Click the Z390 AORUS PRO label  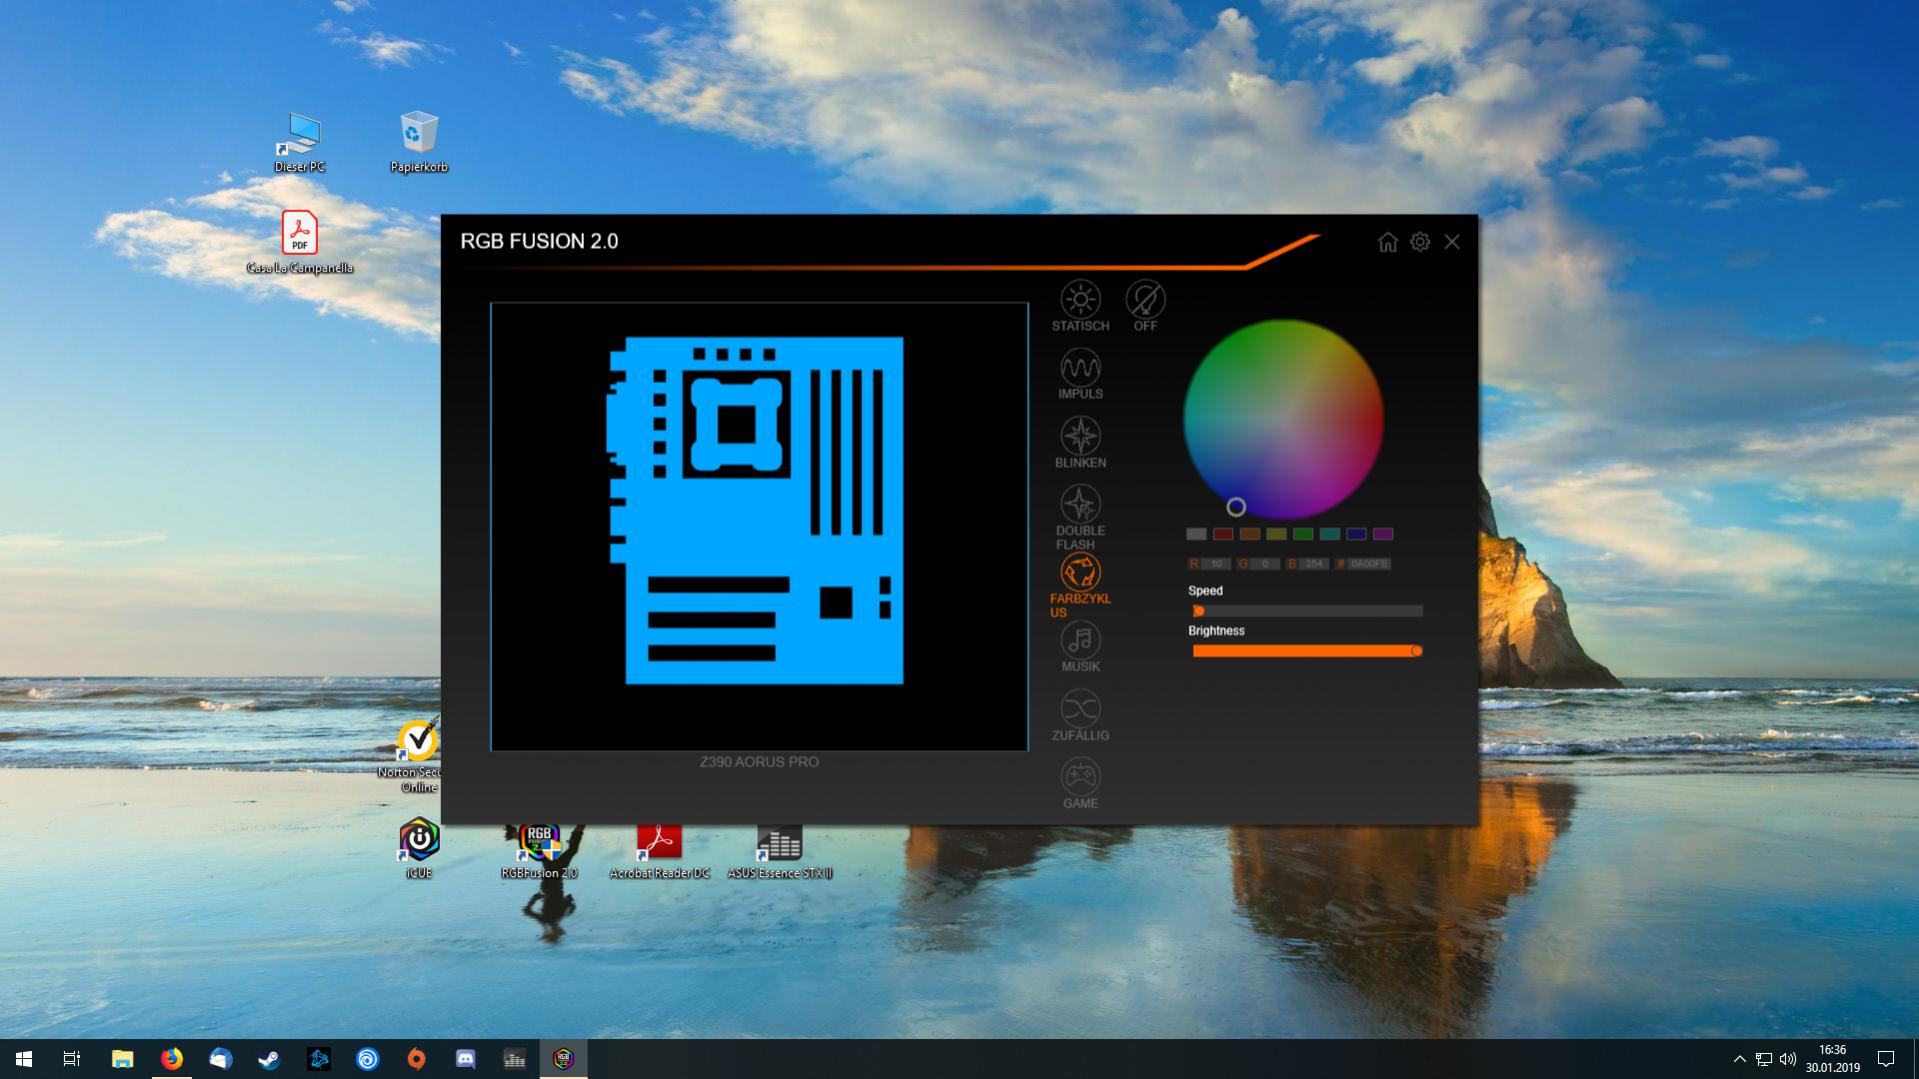[x=759, y=762]
